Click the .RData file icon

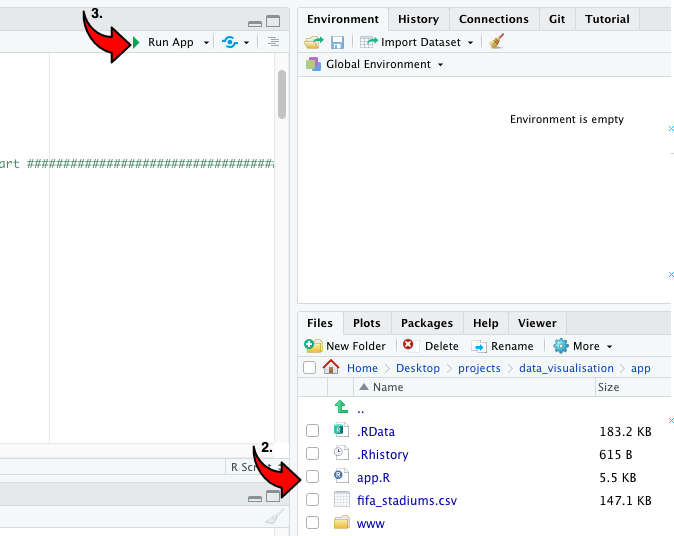(x=341, y=430)
